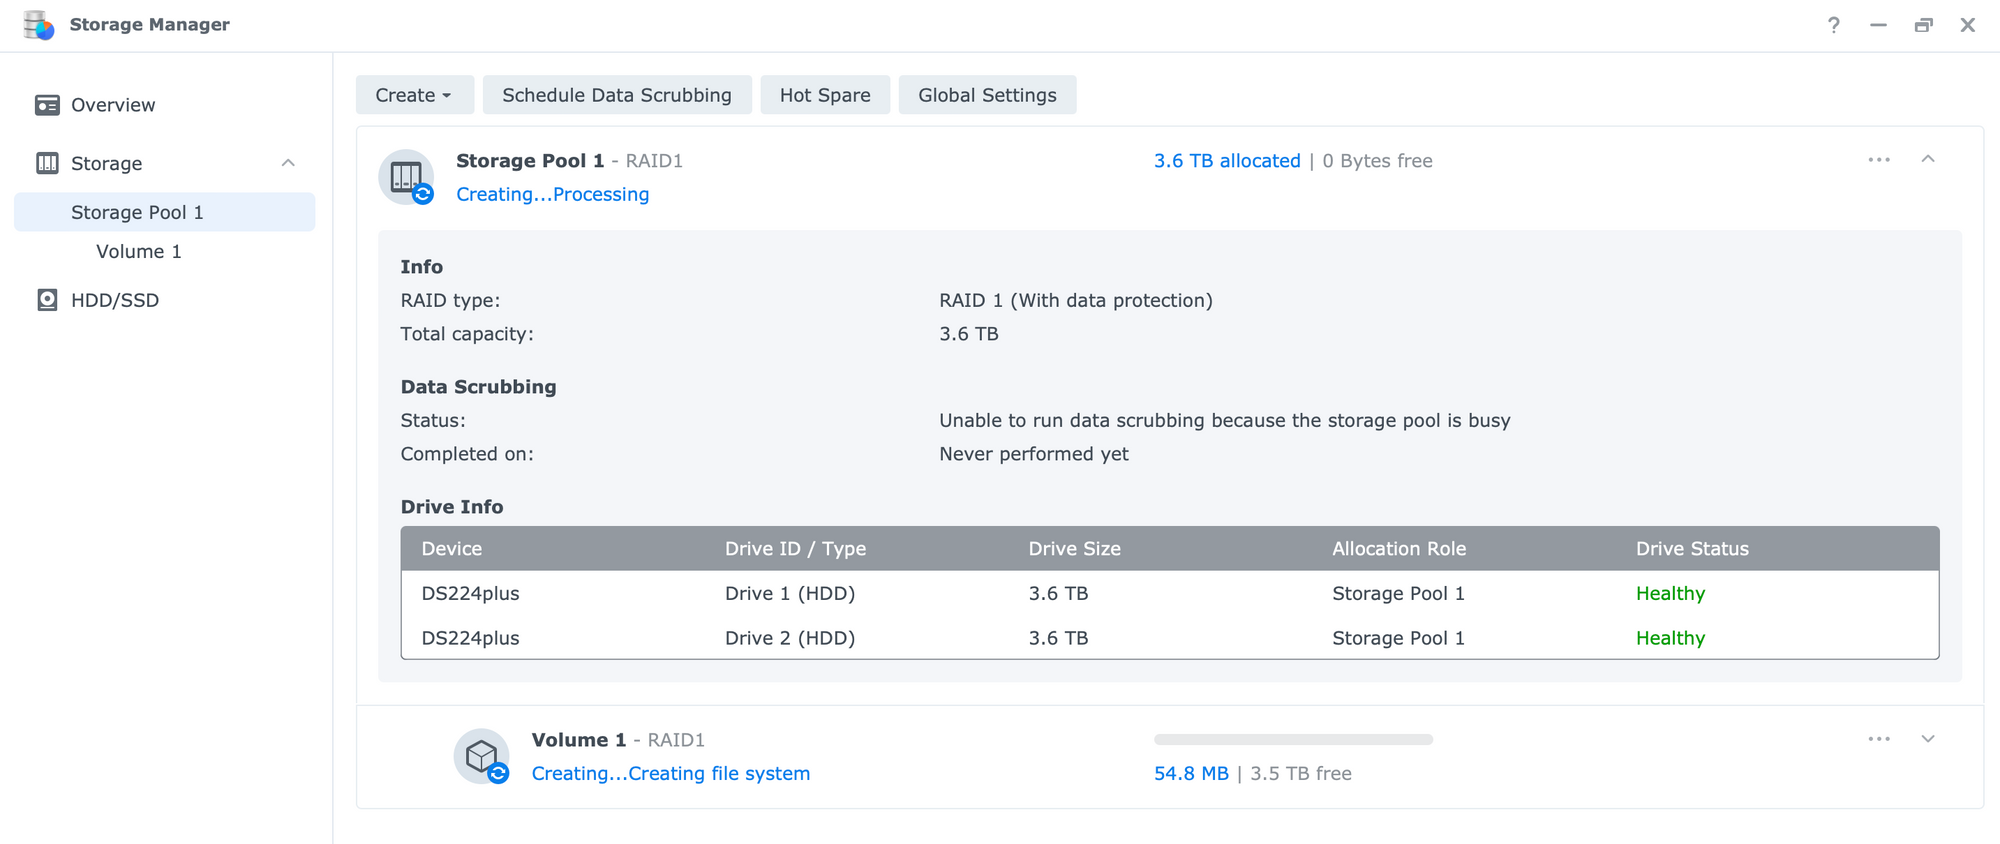Click the Data Scrubbing section heading

click(x=478, y=387)
